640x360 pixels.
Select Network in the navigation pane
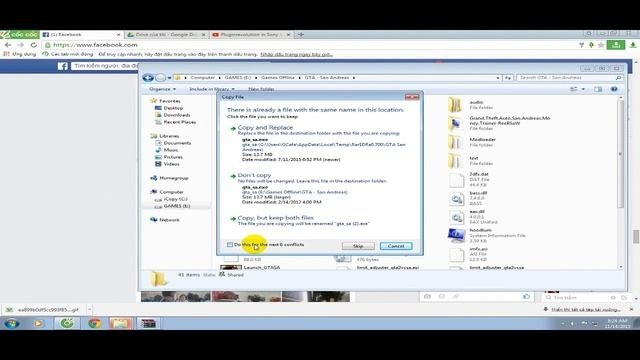coord(169,220)
